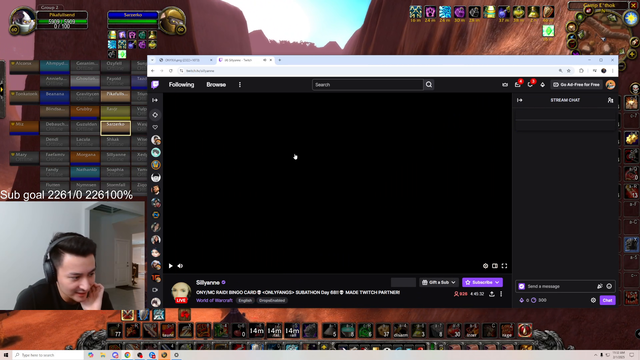640x360 pixels.
Task: Click the Sillyanne channel name
Action: (x=208, y=282)
